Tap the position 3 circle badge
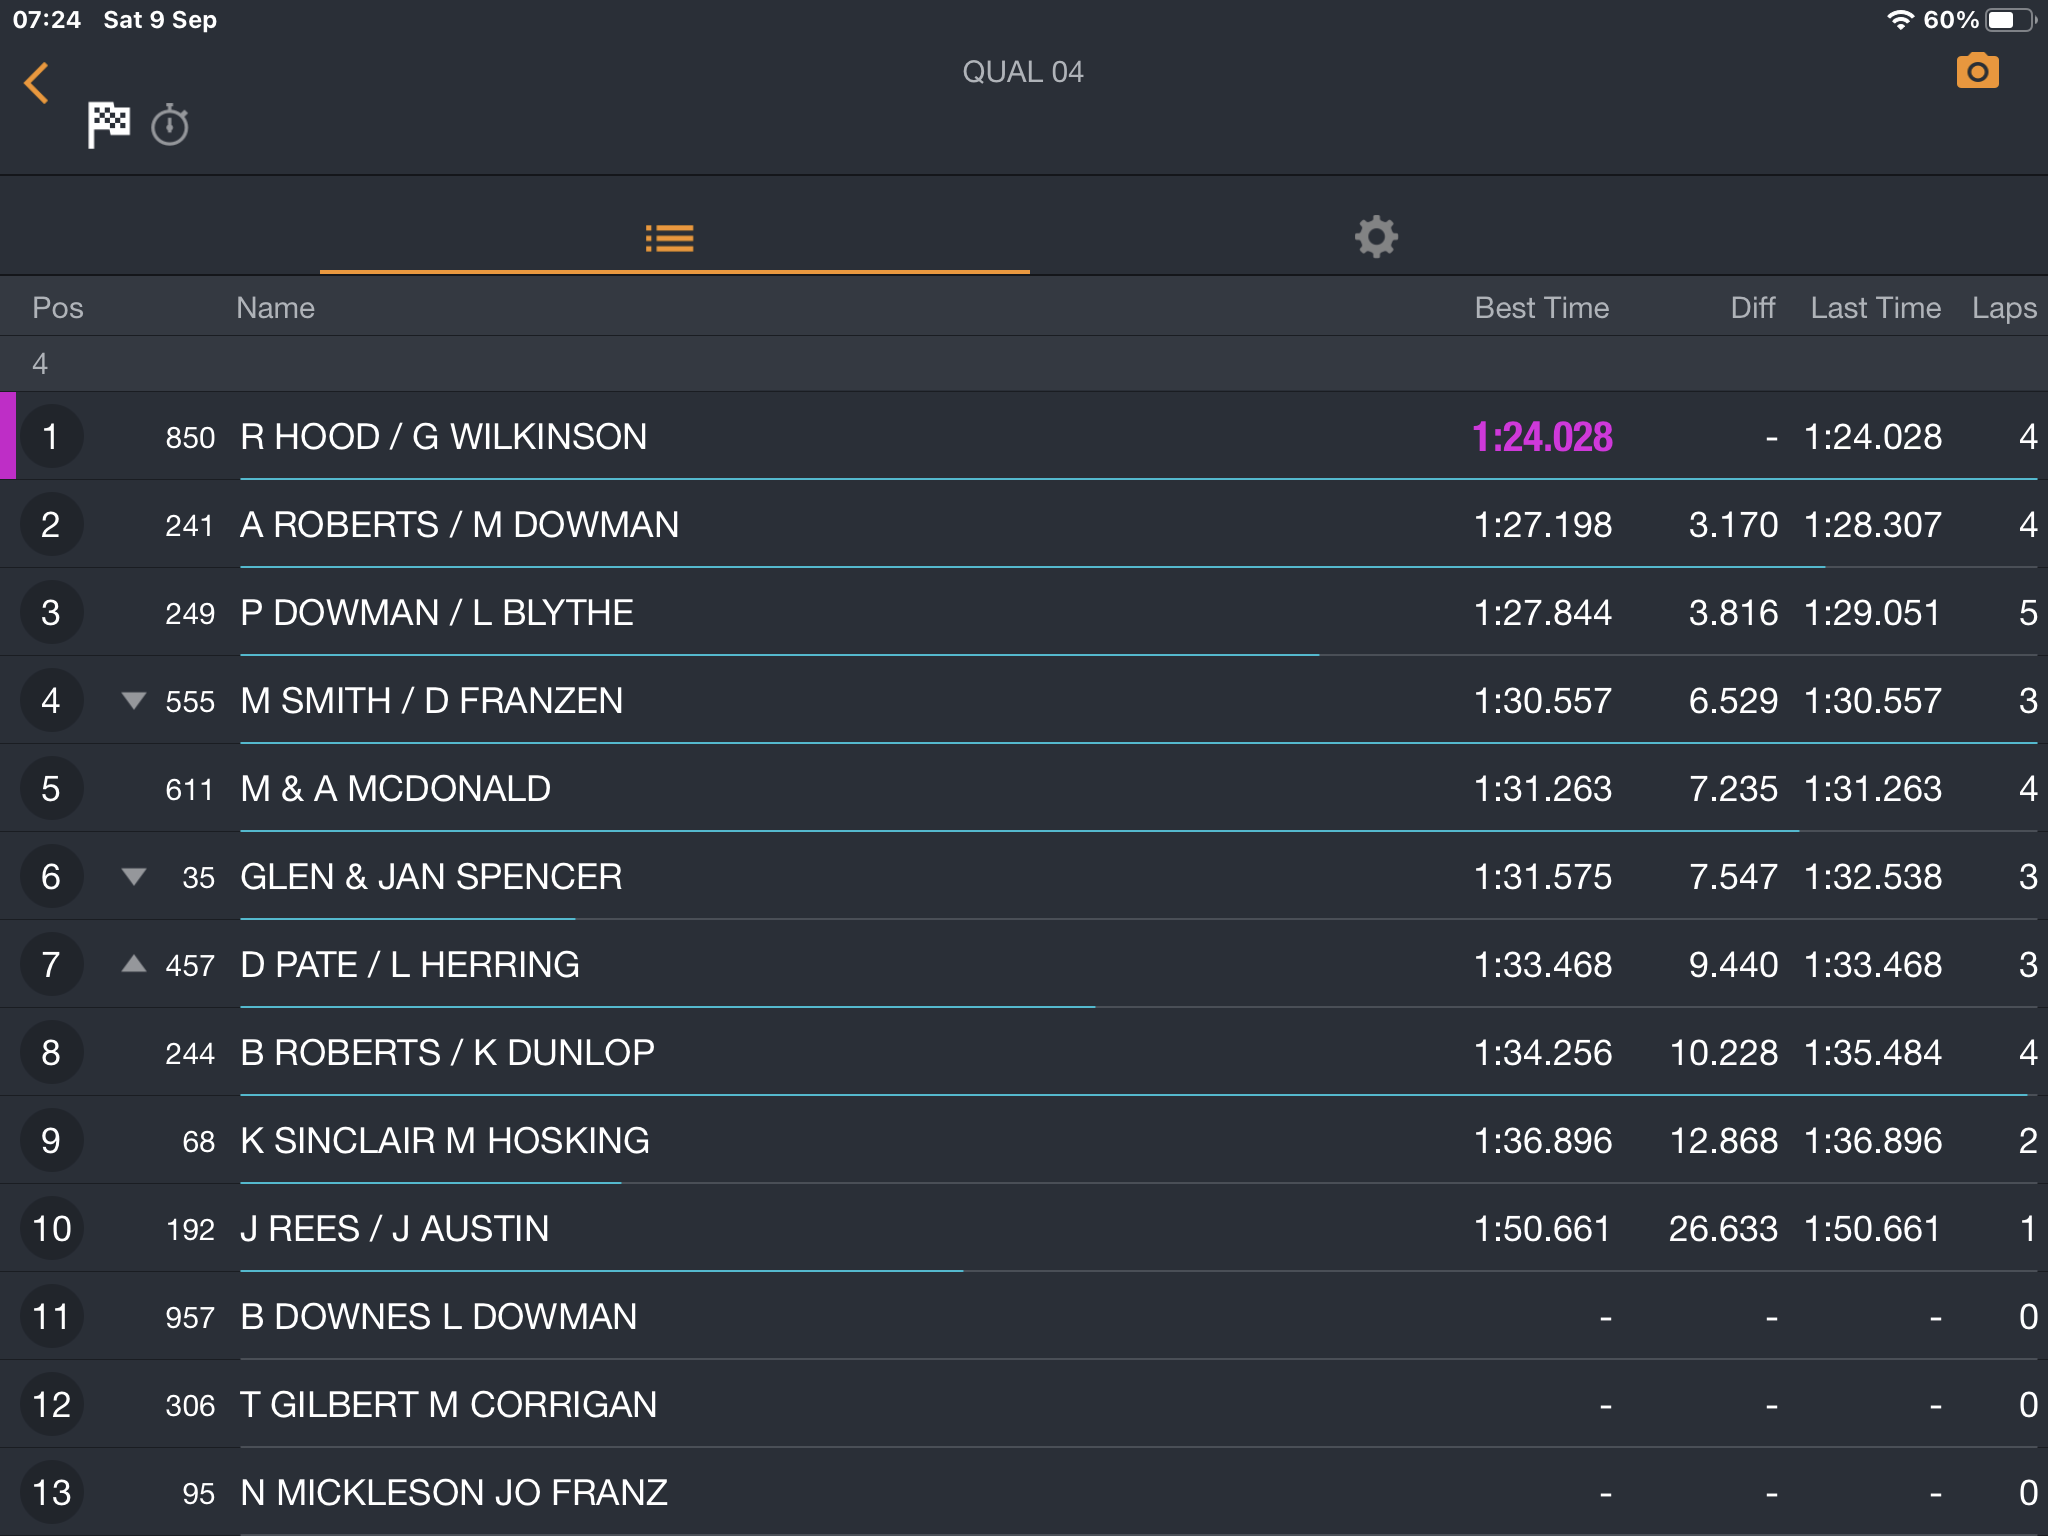This screenshot has height=1536, width=2048. coord(51,612)
